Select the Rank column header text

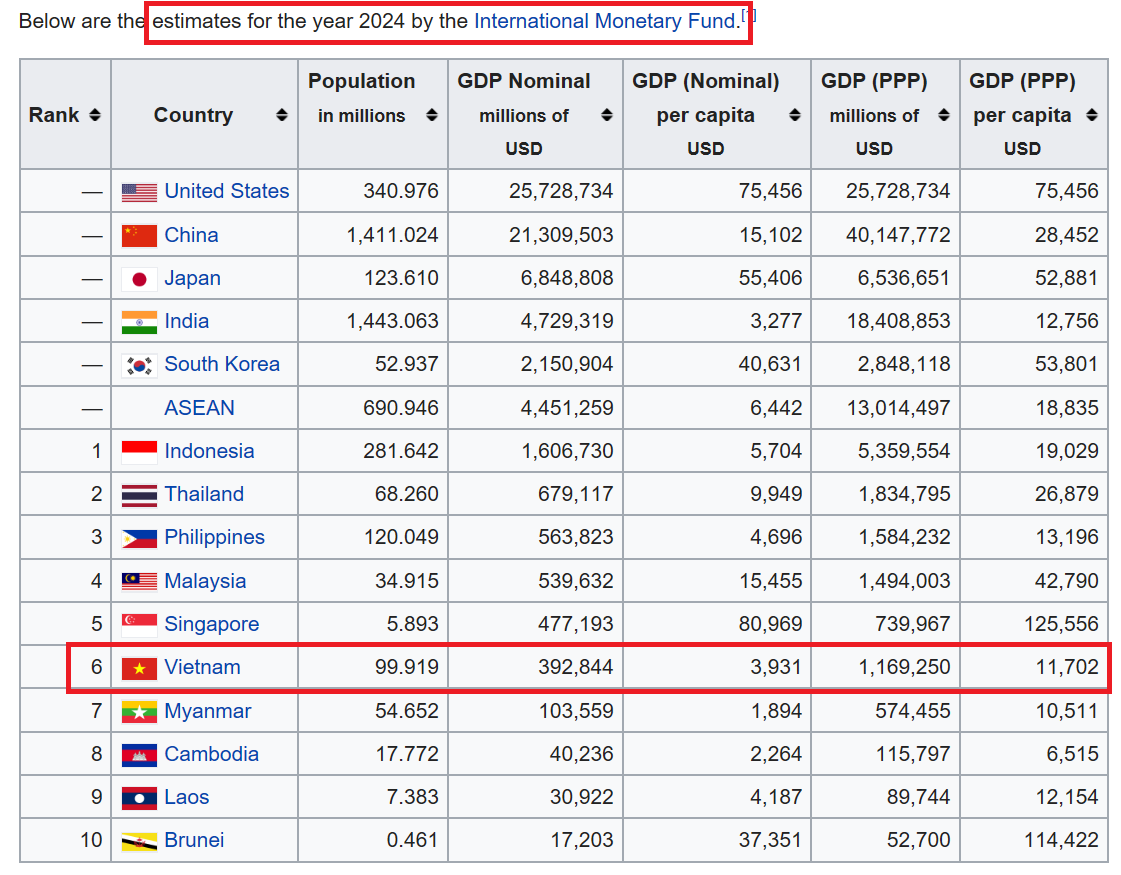pyautogui.click(x=54, y=115)
